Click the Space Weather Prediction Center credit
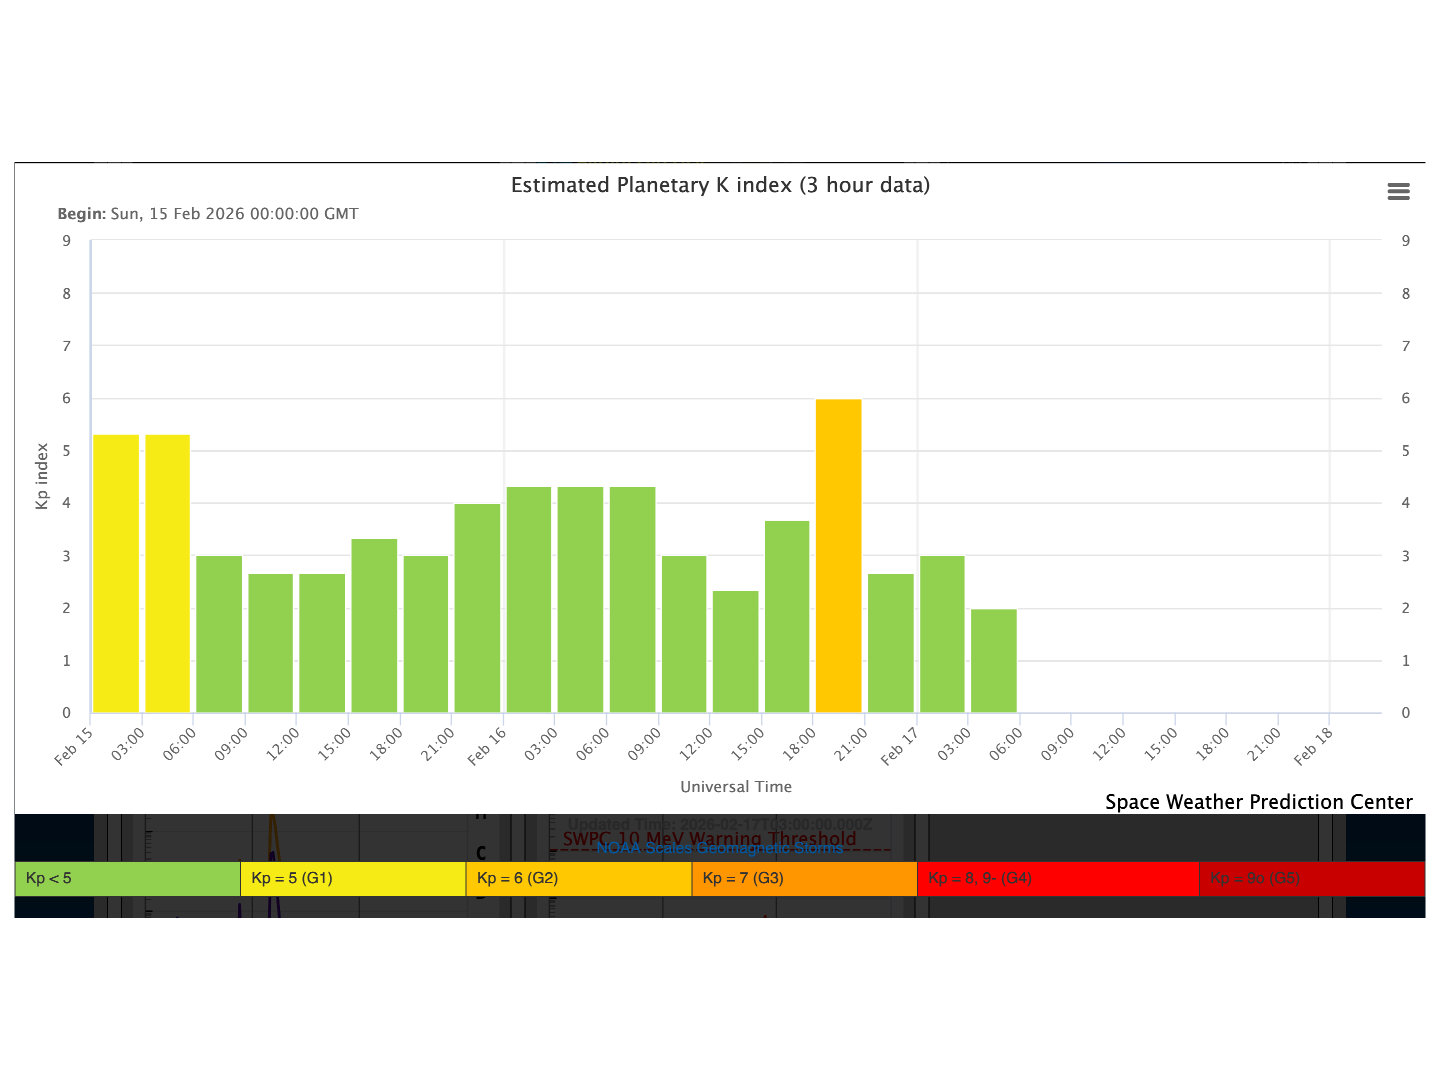Screen dimensions: 1440x1080 (1258, 802)
